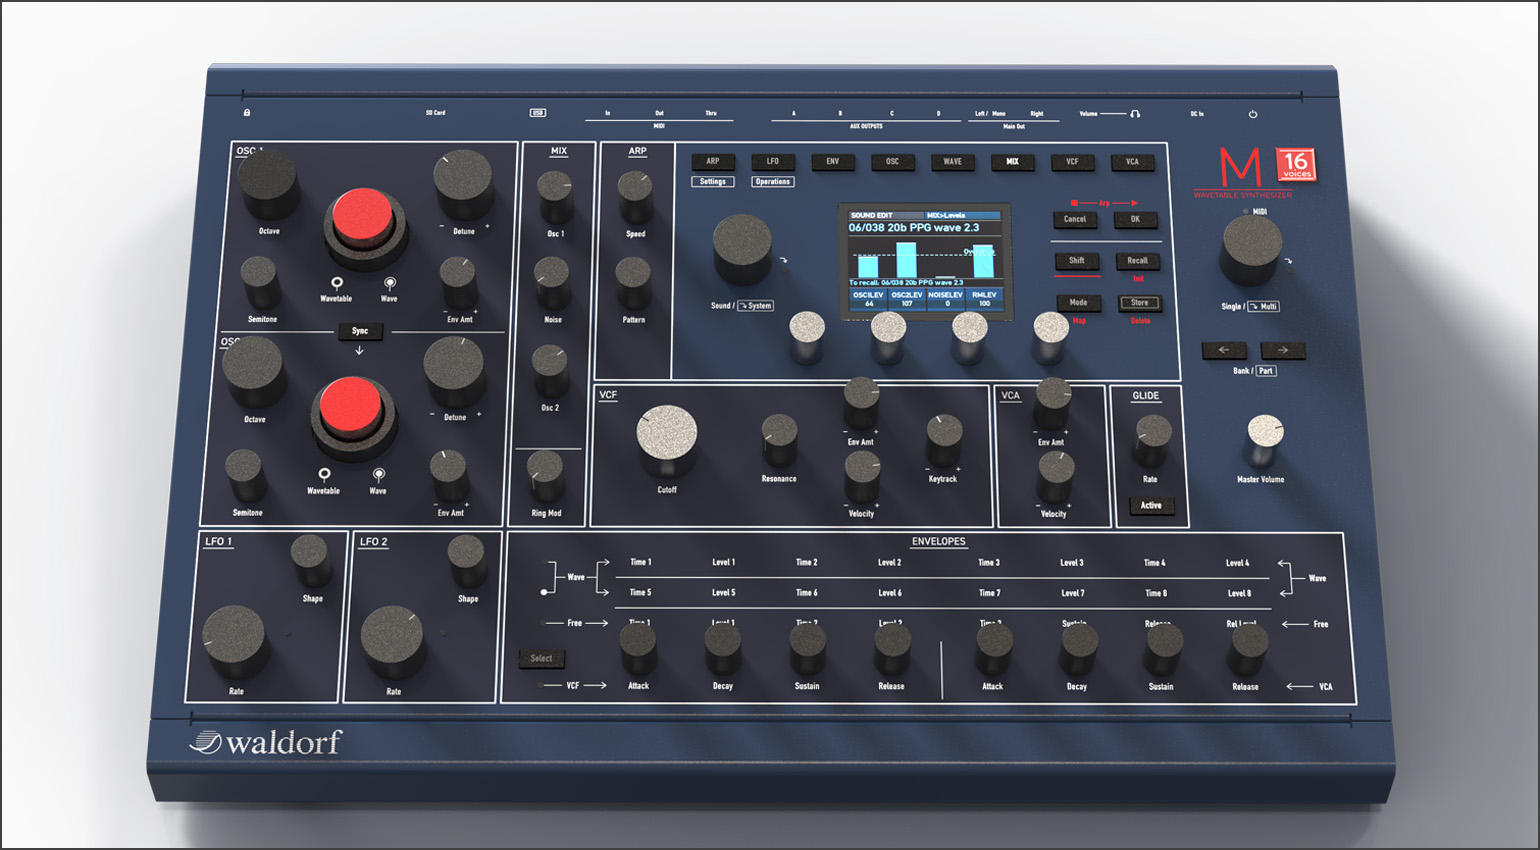Click the first encoder below the display
Screen dimensions: 1540x850
point(807,335)
